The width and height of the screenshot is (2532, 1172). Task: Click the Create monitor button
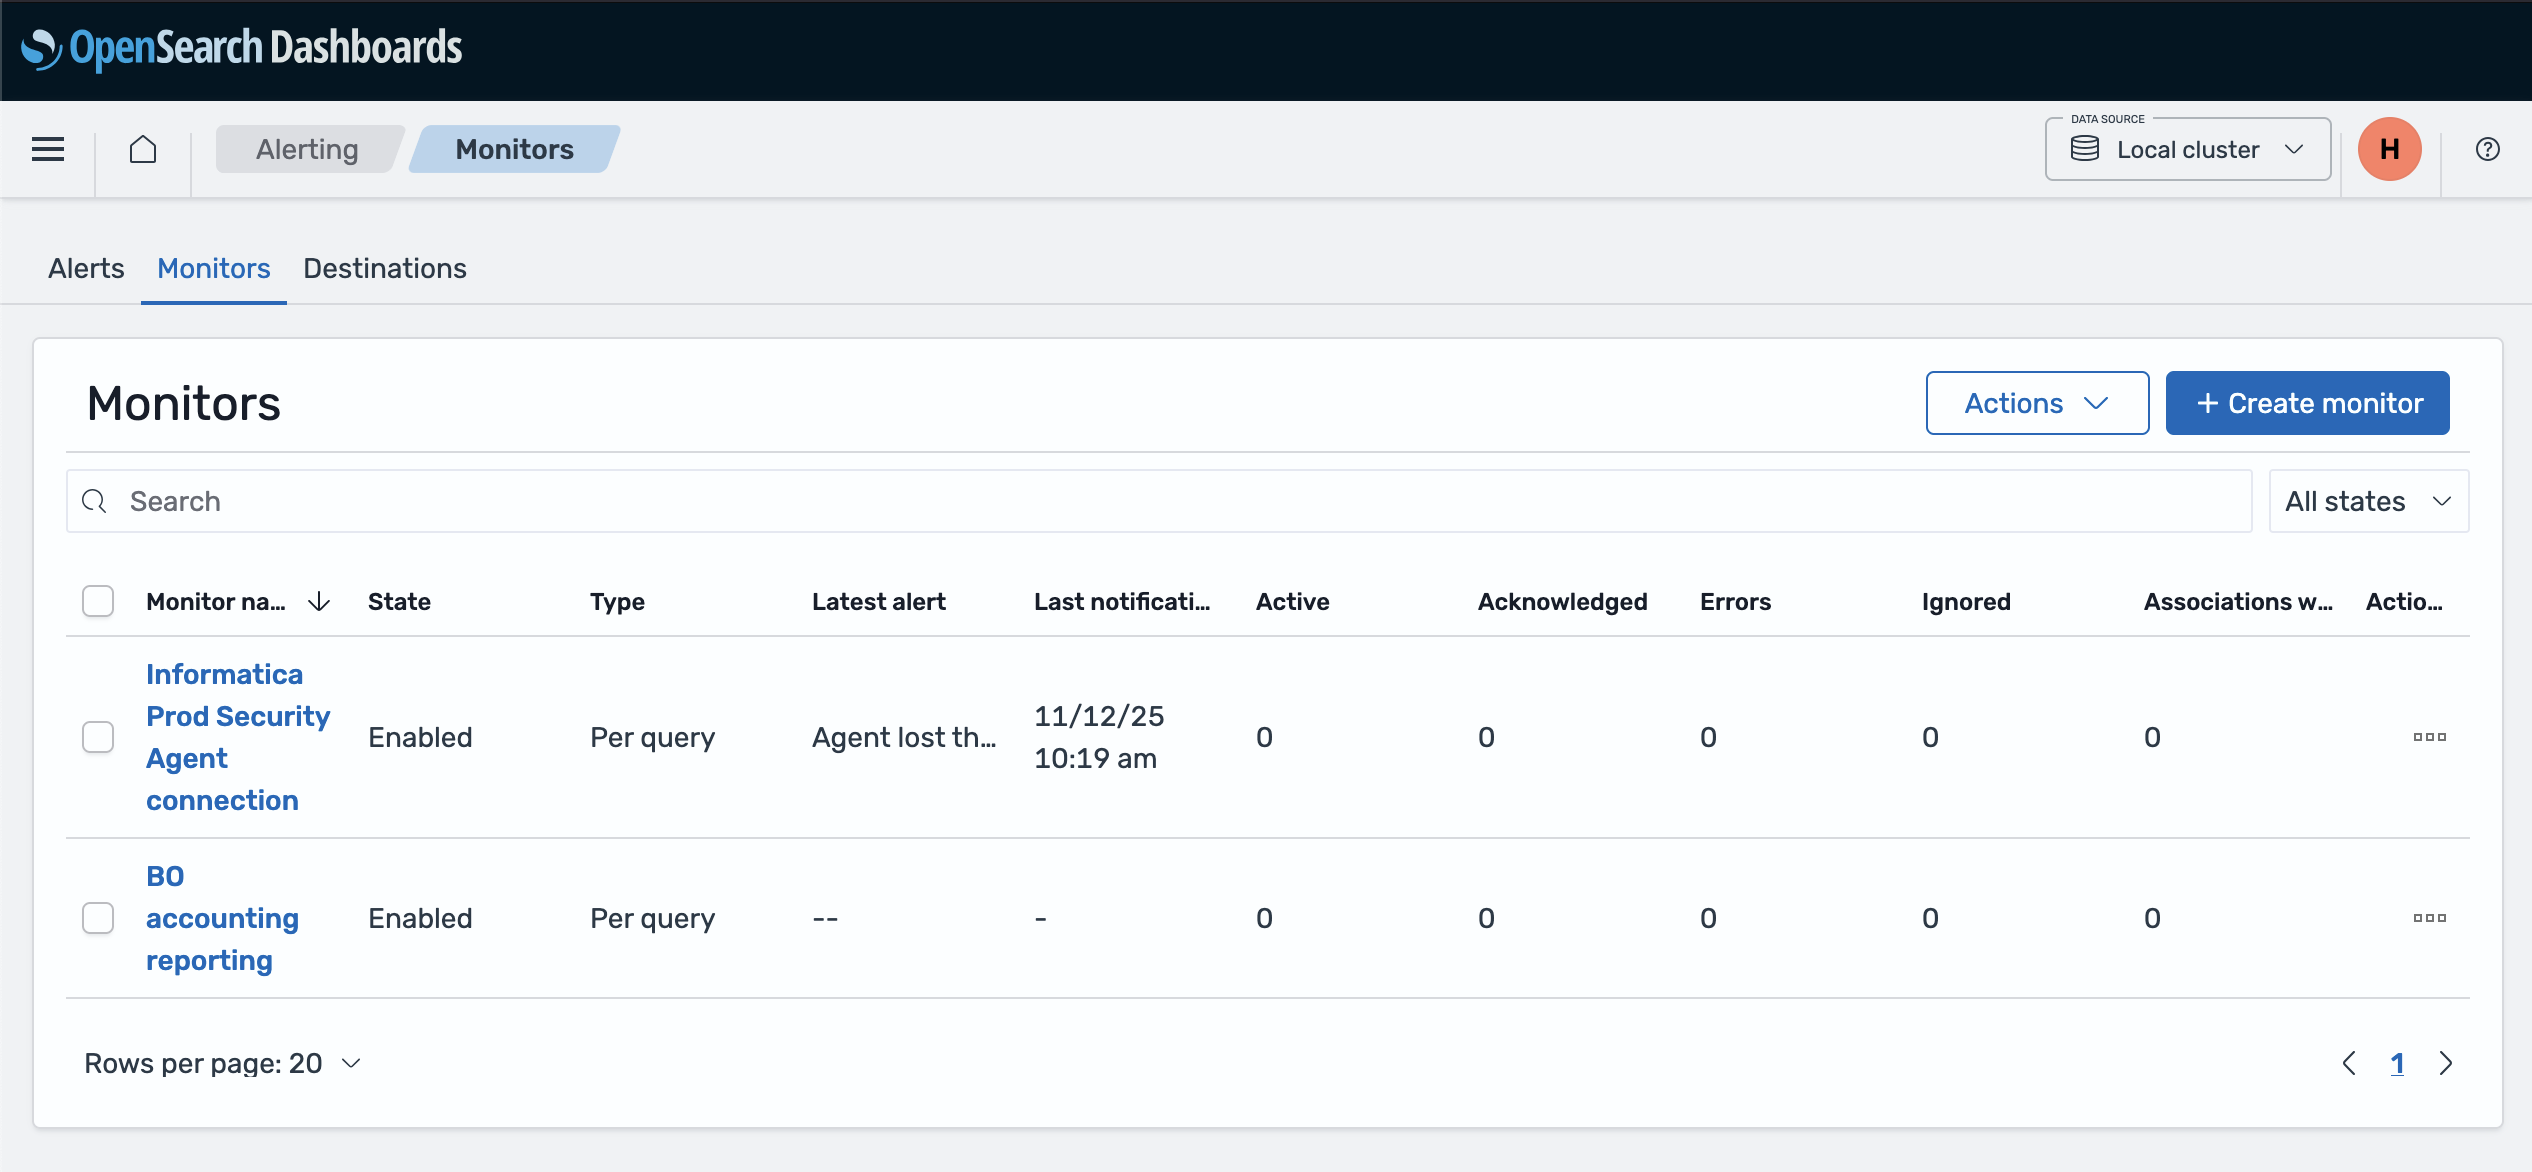[x=2307, y=403]
